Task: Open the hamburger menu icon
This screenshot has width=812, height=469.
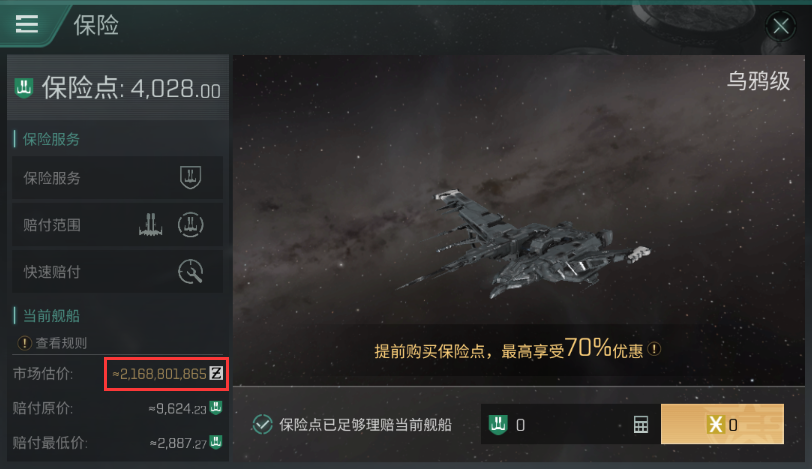Action: point(26,24)
